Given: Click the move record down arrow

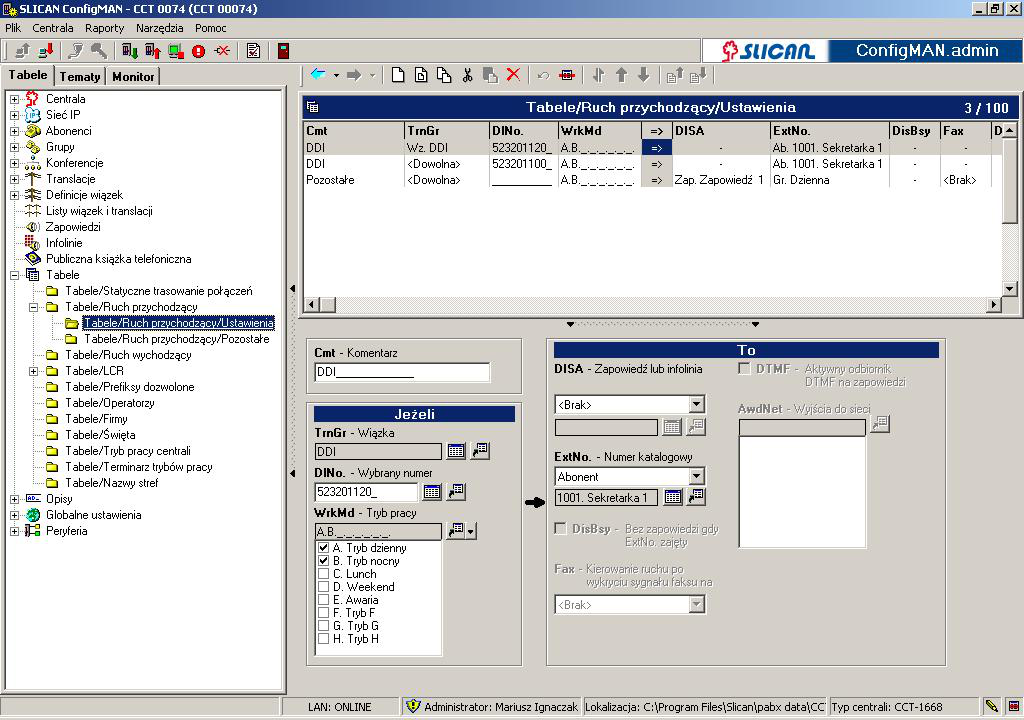Looking at the screenshot, I should click(x=644, y=75).
